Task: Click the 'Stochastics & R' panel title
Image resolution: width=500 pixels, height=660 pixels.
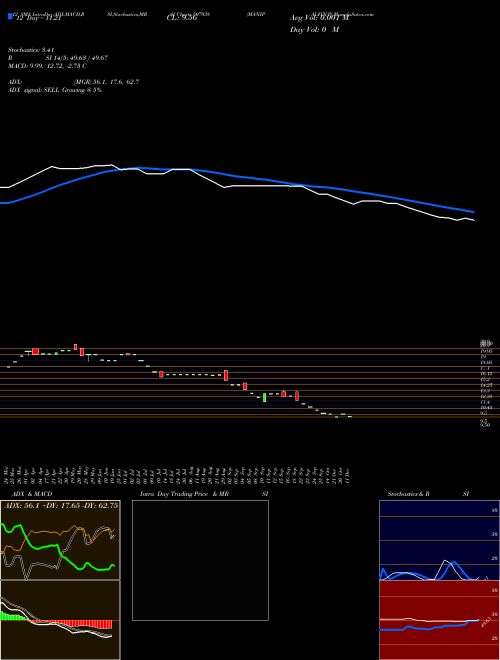Action: 408,494
